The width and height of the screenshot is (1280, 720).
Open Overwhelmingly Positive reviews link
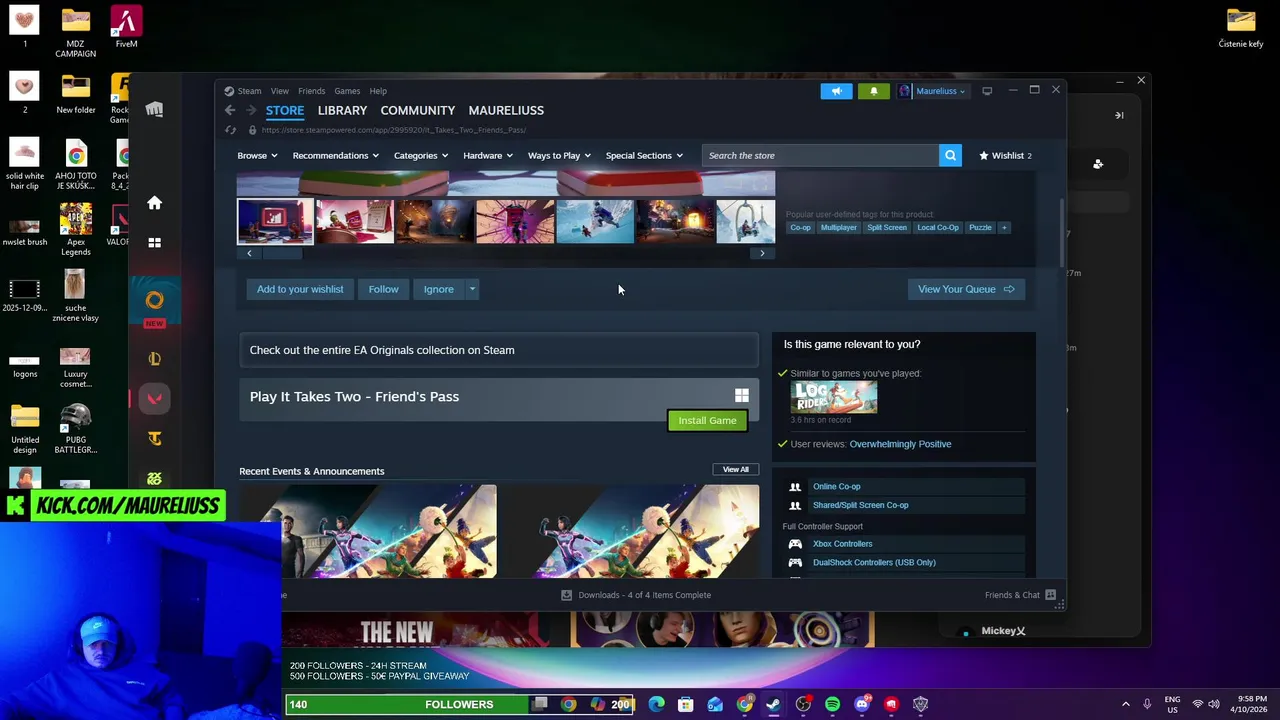click(900, 444)
